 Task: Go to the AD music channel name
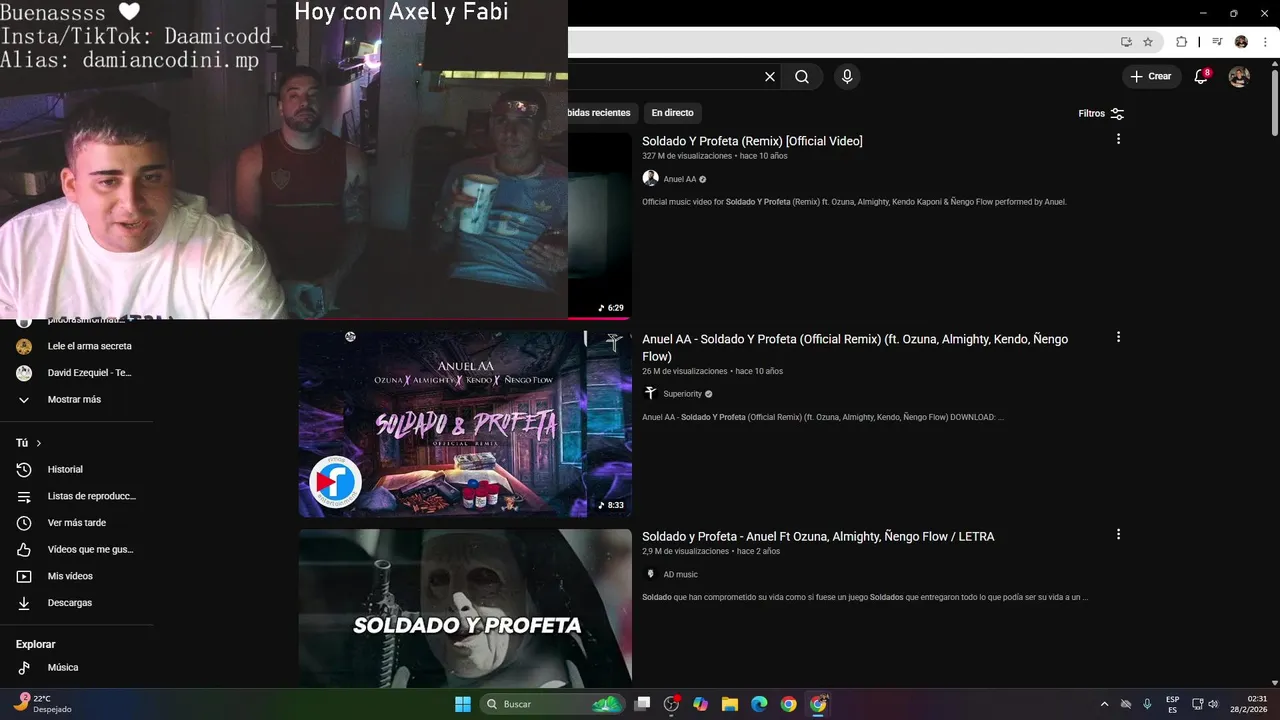[x=681, y=575]
